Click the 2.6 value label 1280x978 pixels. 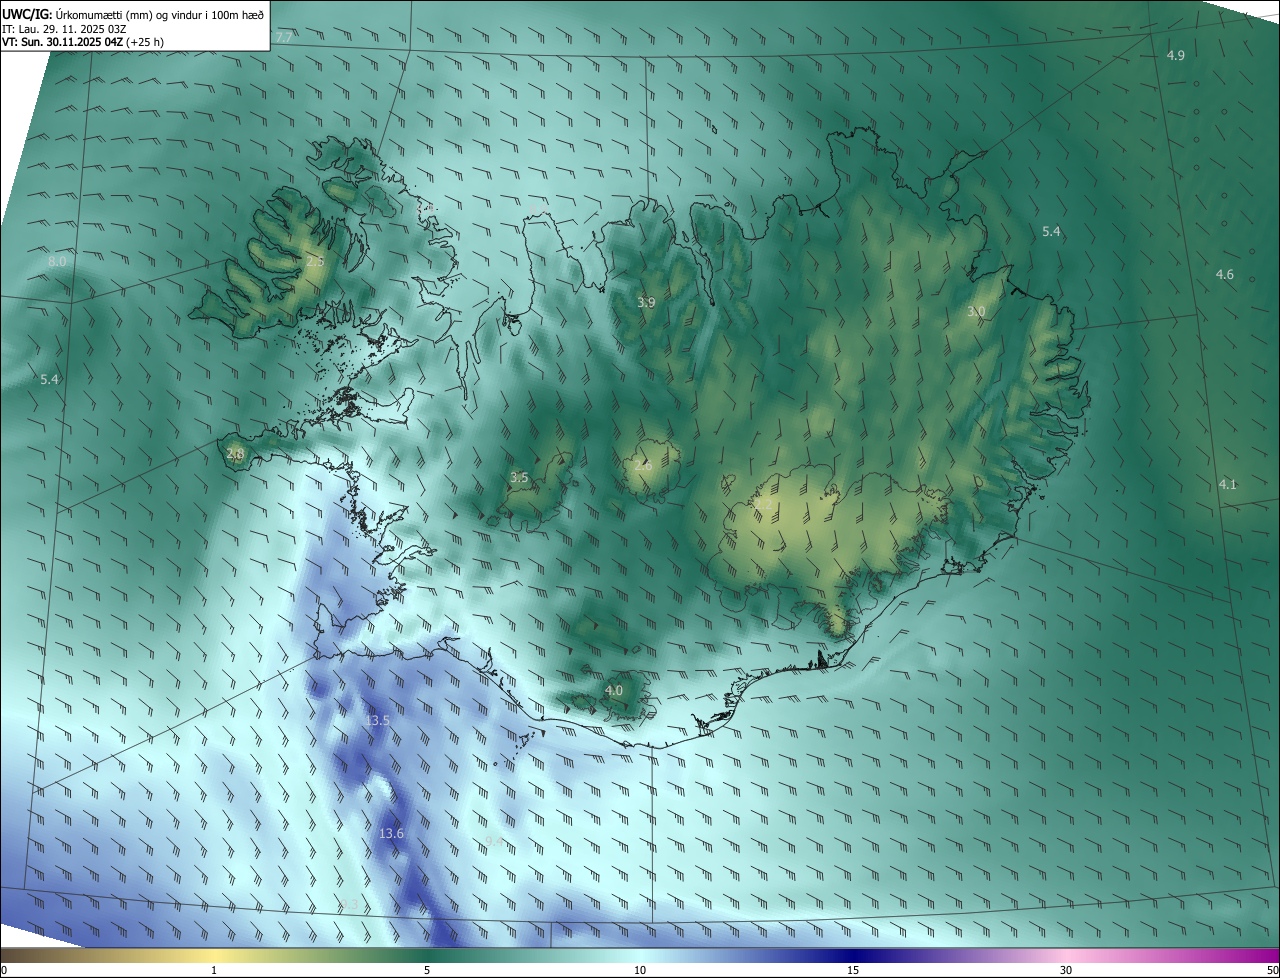click(643, 465)
